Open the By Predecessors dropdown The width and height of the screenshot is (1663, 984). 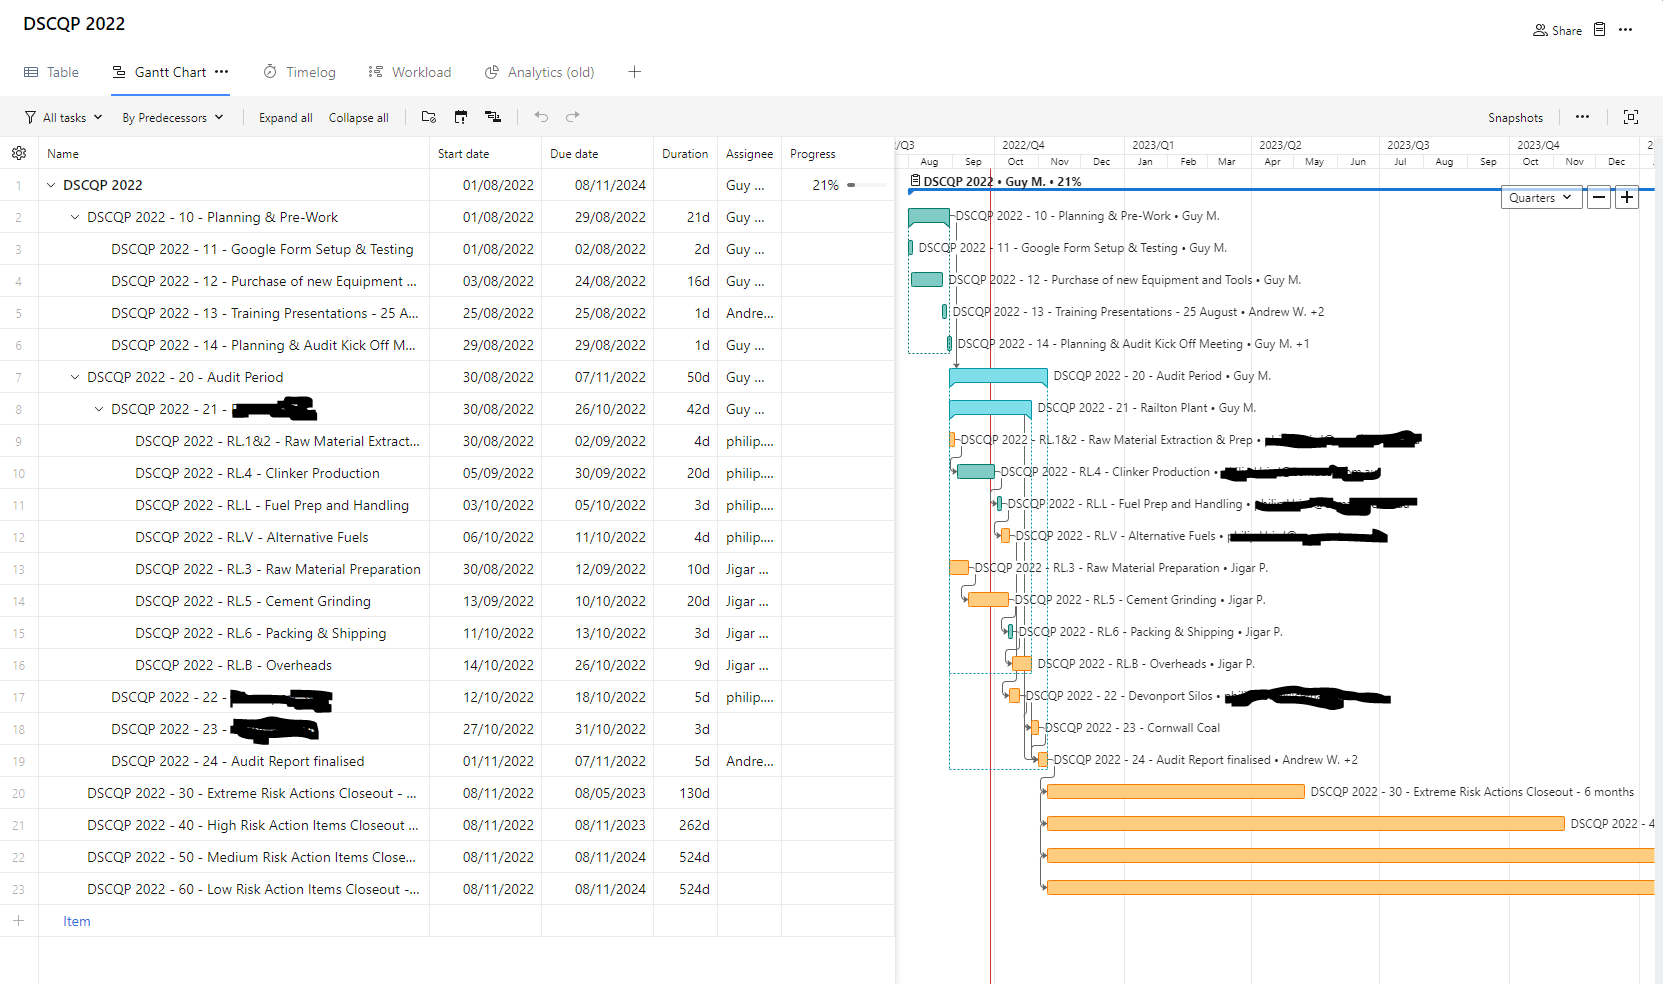coord(172,117)
